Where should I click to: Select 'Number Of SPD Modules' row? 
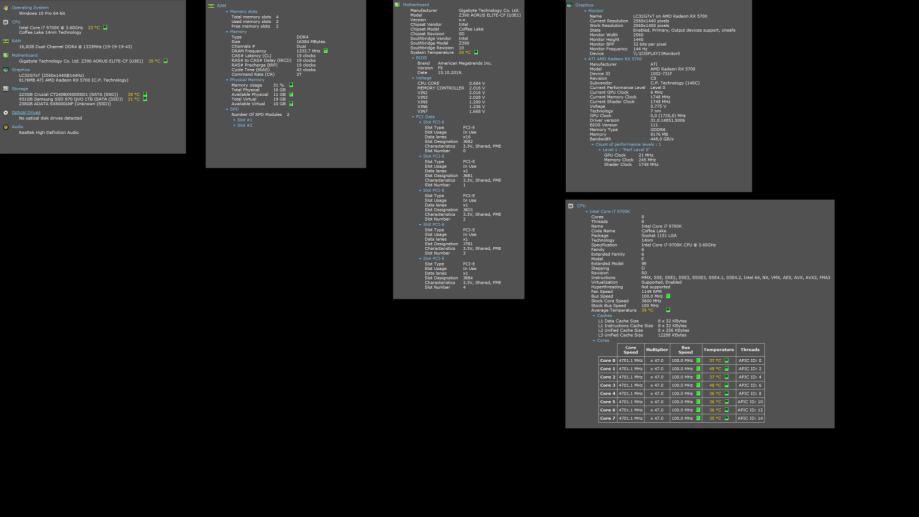coord(260,114)
